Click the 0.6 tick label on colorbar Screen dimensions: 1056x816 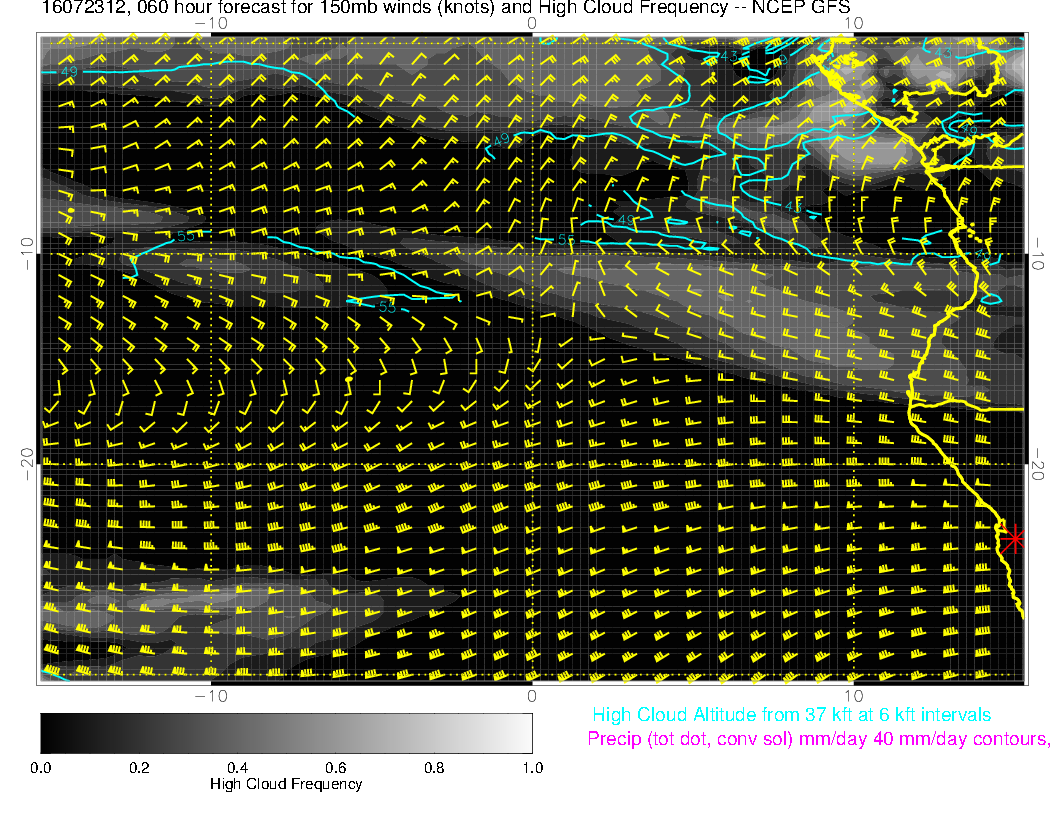point(335,768)
